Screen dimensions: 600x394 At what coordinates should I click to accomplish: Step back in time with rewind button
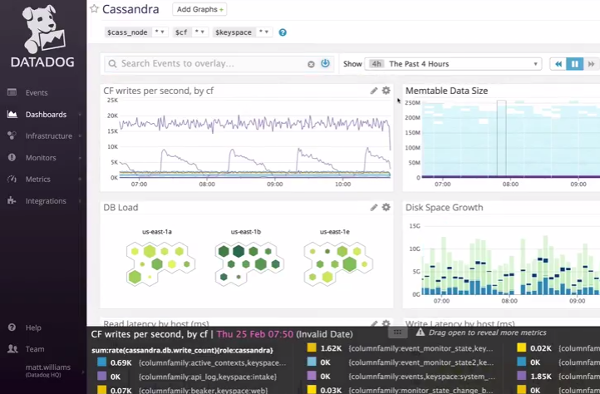[558, 64]
